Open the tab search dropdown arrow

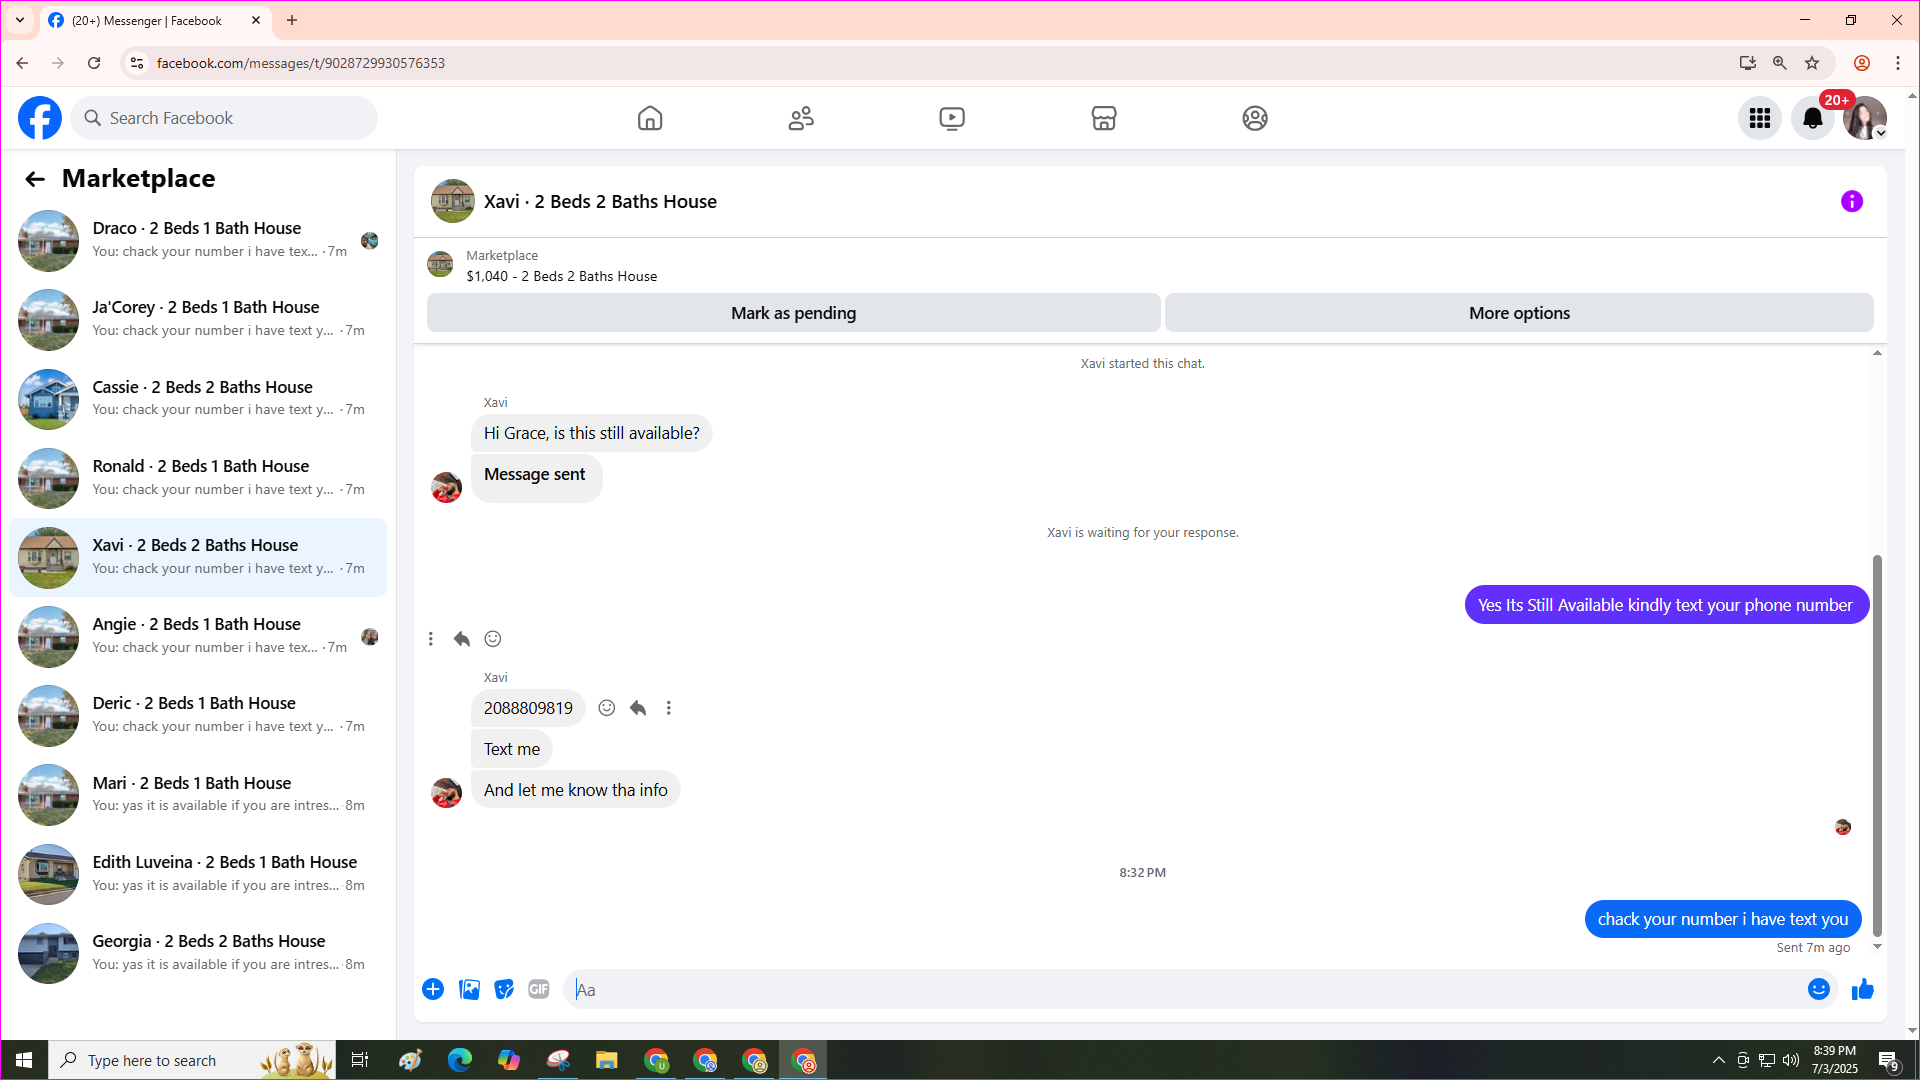click(20, 20)
